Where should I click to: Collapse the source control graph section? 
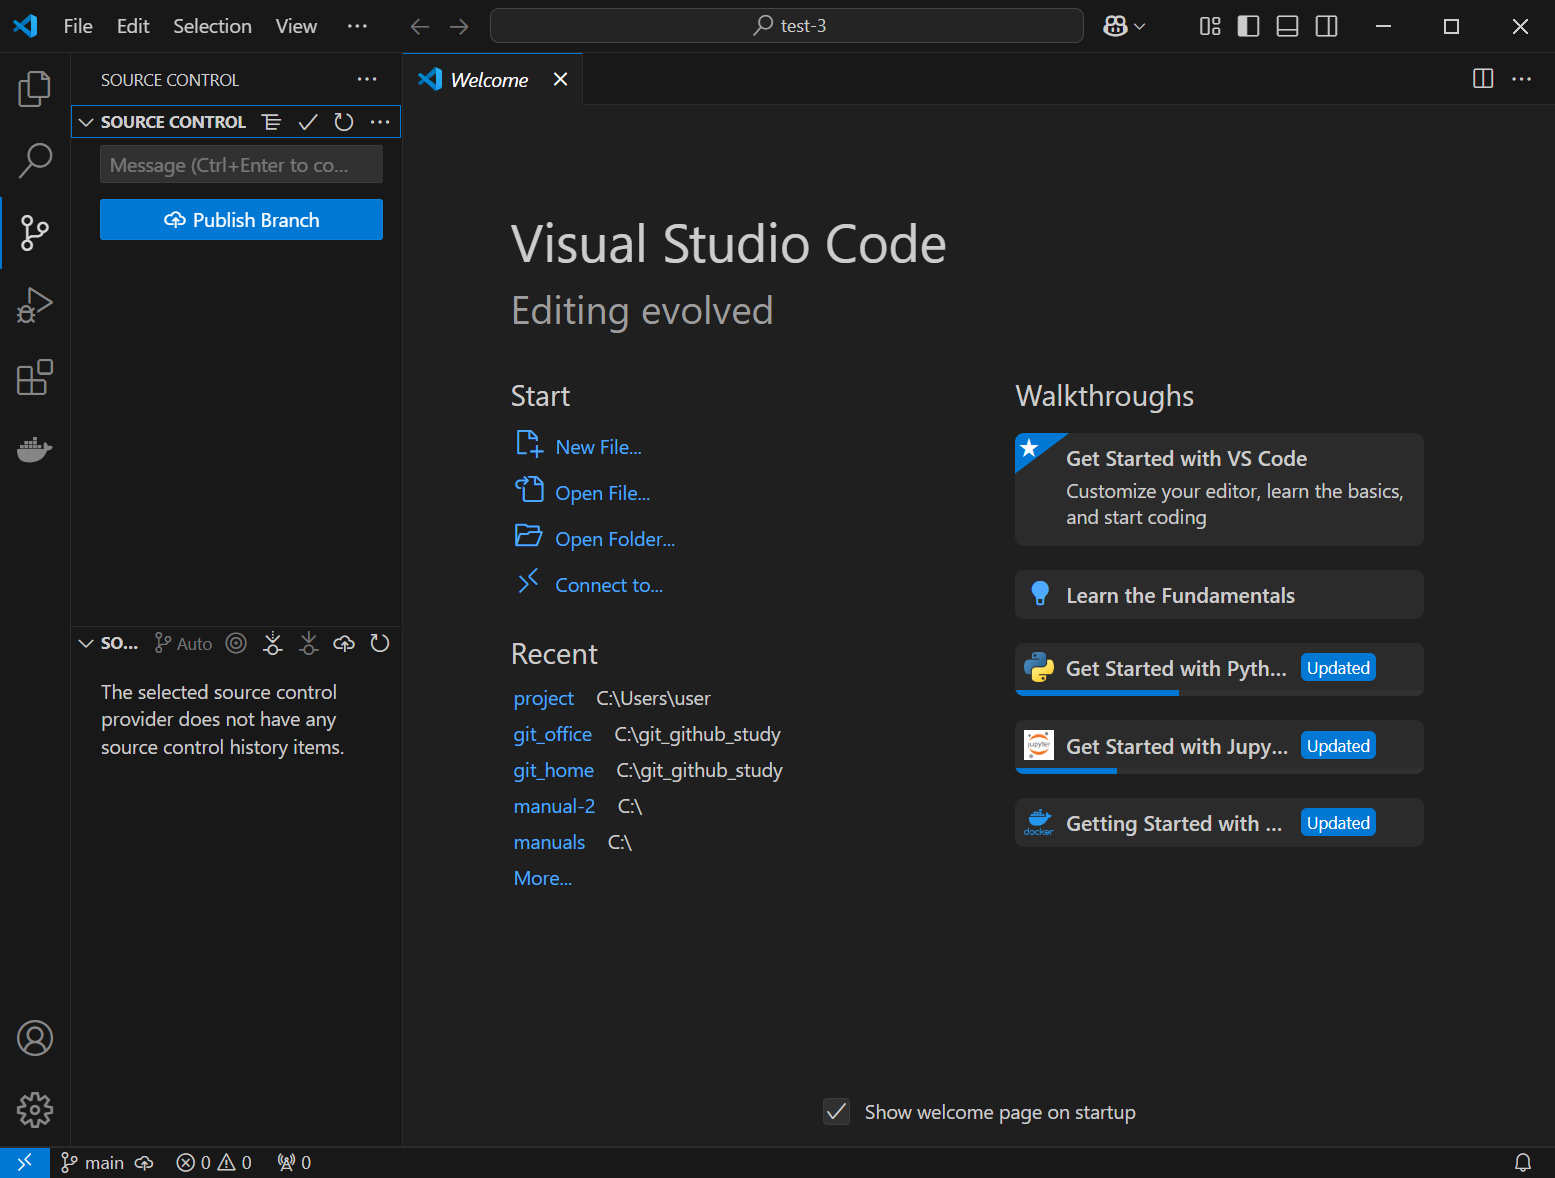pos(86,644)
